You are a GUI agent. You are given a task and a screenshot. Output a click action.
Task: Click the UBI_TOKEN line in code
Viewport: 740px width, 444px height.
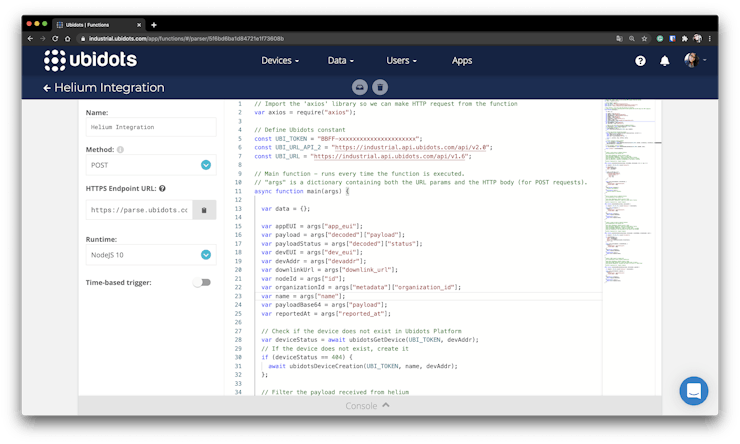point(338,139)
